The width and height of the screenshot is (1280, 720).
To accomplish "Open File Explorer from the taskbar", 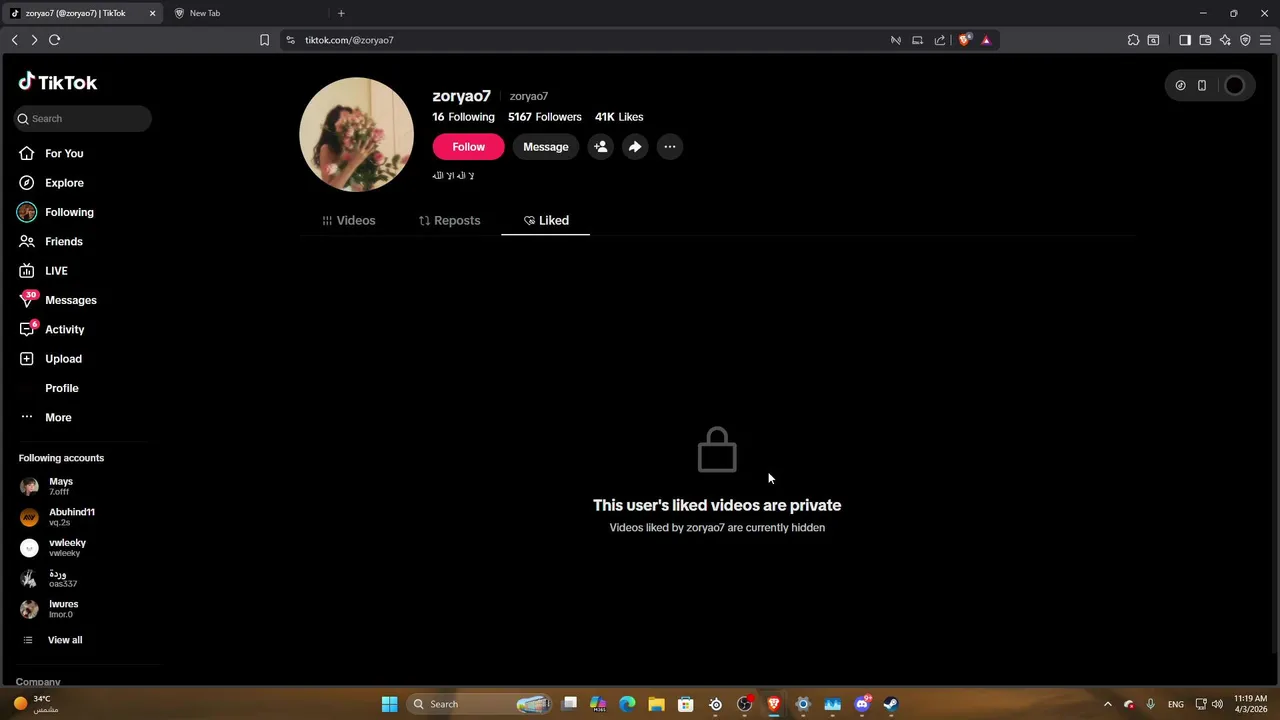I will (x=656, y=704).
